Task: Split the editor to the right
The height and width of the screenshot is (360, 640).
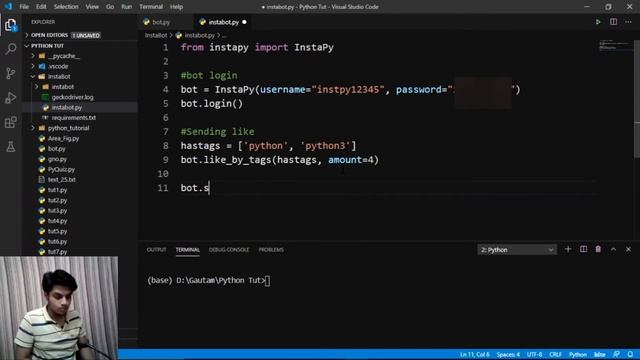Action: pos(613,22)
